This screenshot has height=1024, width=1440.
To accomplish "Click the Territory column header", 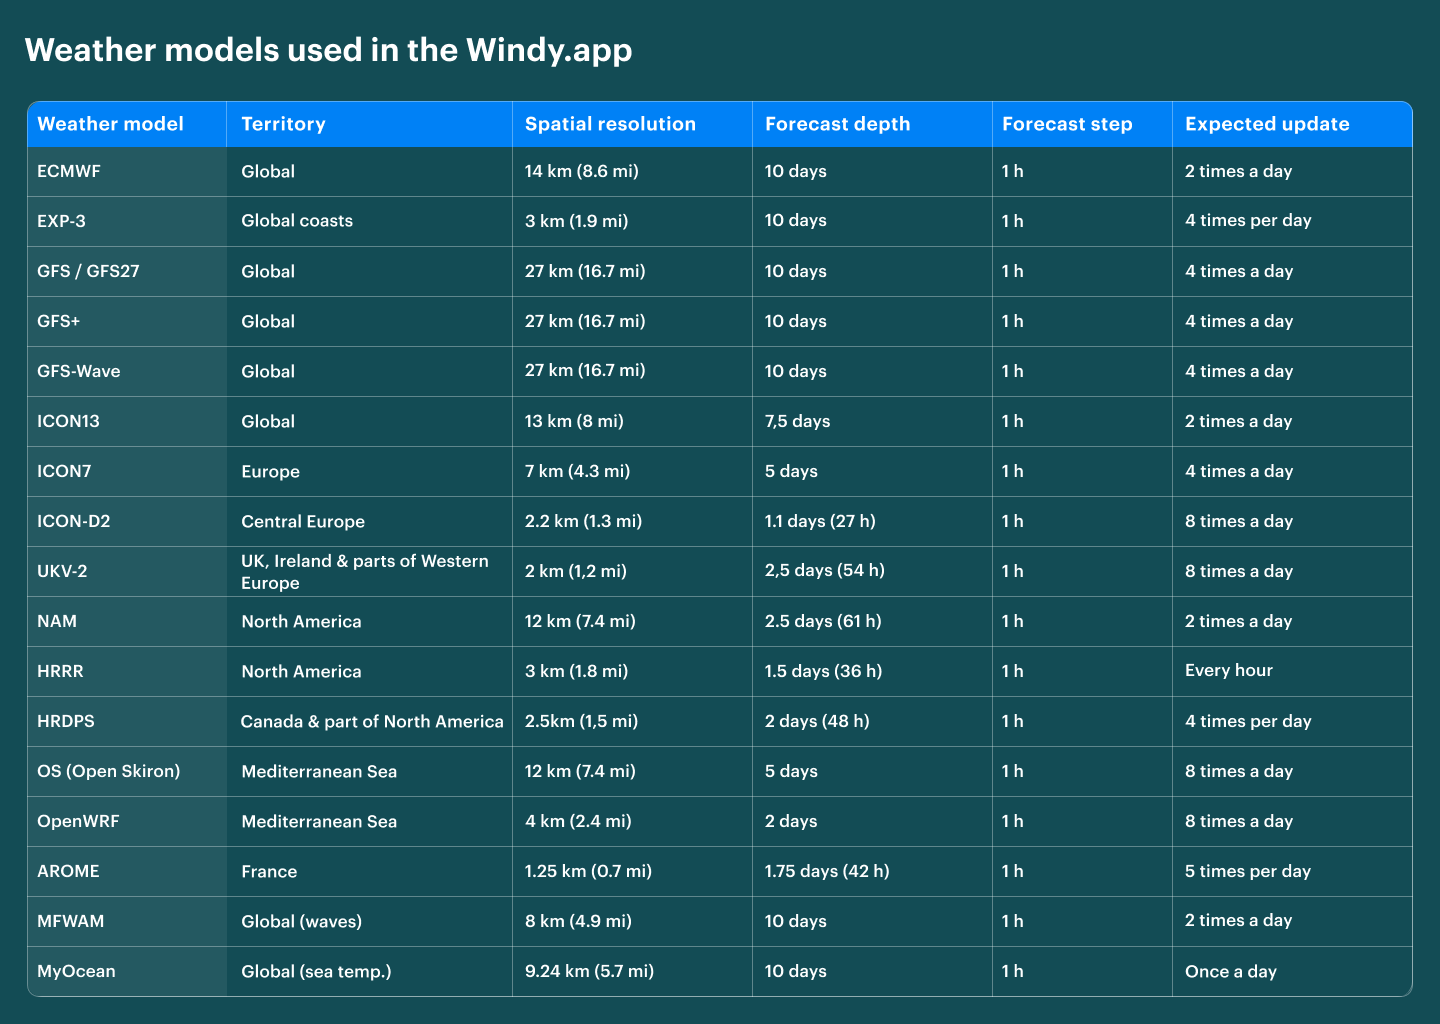I will click(x=283, y=124).
